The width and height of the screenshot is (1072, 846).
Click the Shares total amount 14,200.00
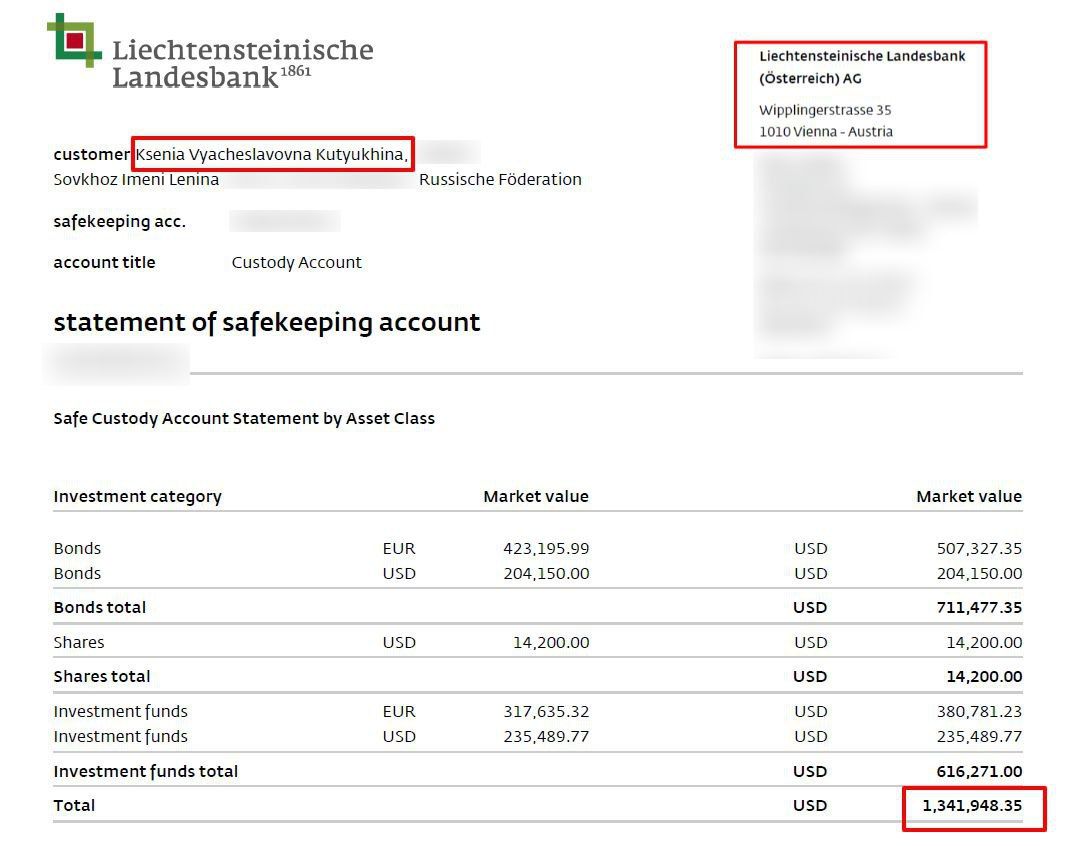click(x=984, y=676)
